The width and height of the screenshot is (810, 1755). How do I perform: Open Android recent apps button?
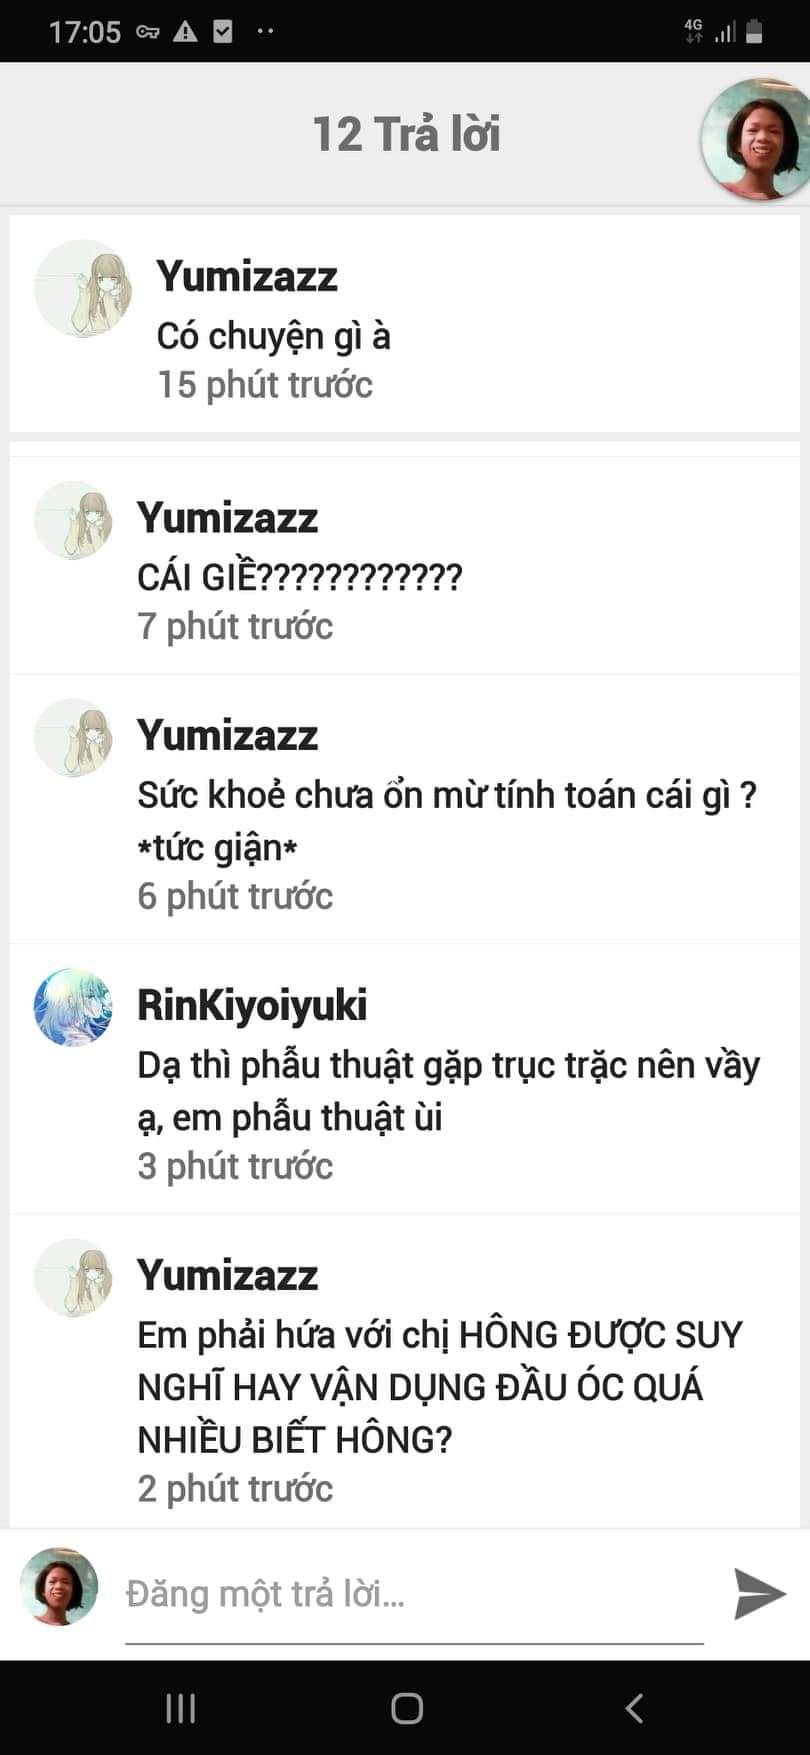pyautogui.click(x=180, y=1708)
